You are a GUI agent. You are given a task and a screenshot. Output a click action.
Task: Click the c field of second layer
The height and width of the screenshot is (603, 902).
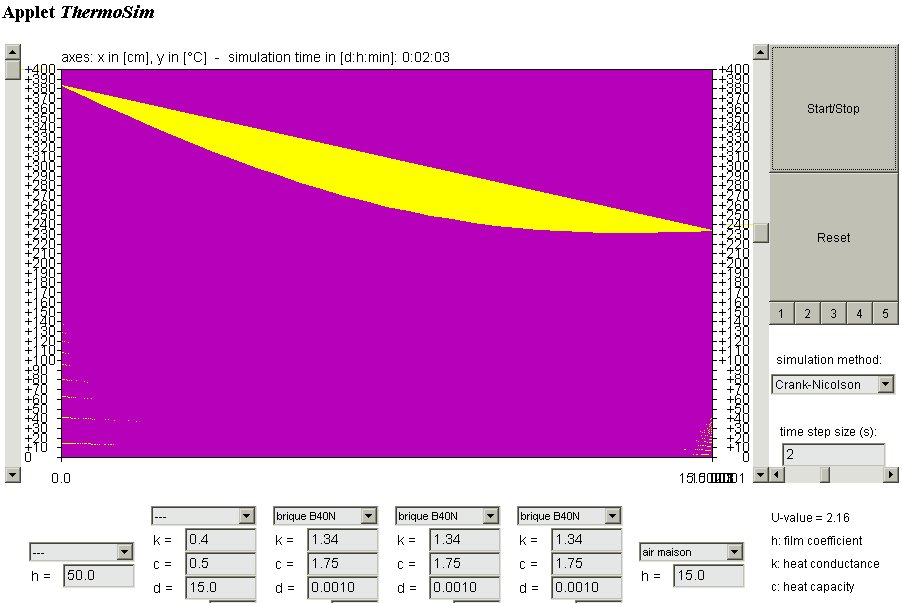[342, 563]
